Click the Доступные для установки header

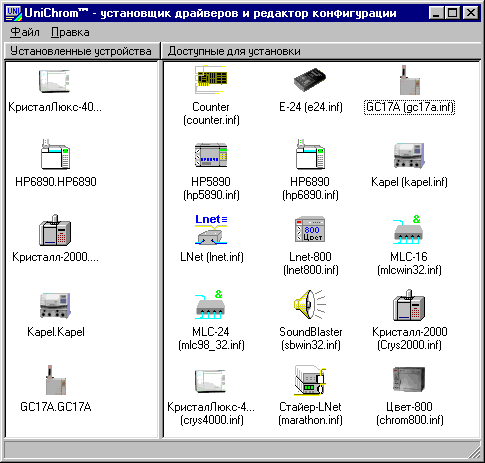pos(321,51)
